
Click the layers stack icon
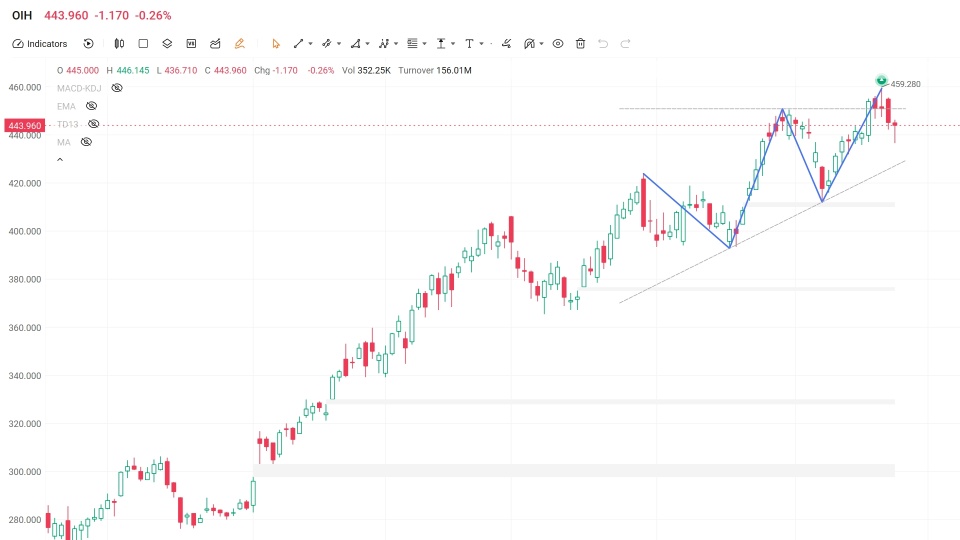click(167, 43)
